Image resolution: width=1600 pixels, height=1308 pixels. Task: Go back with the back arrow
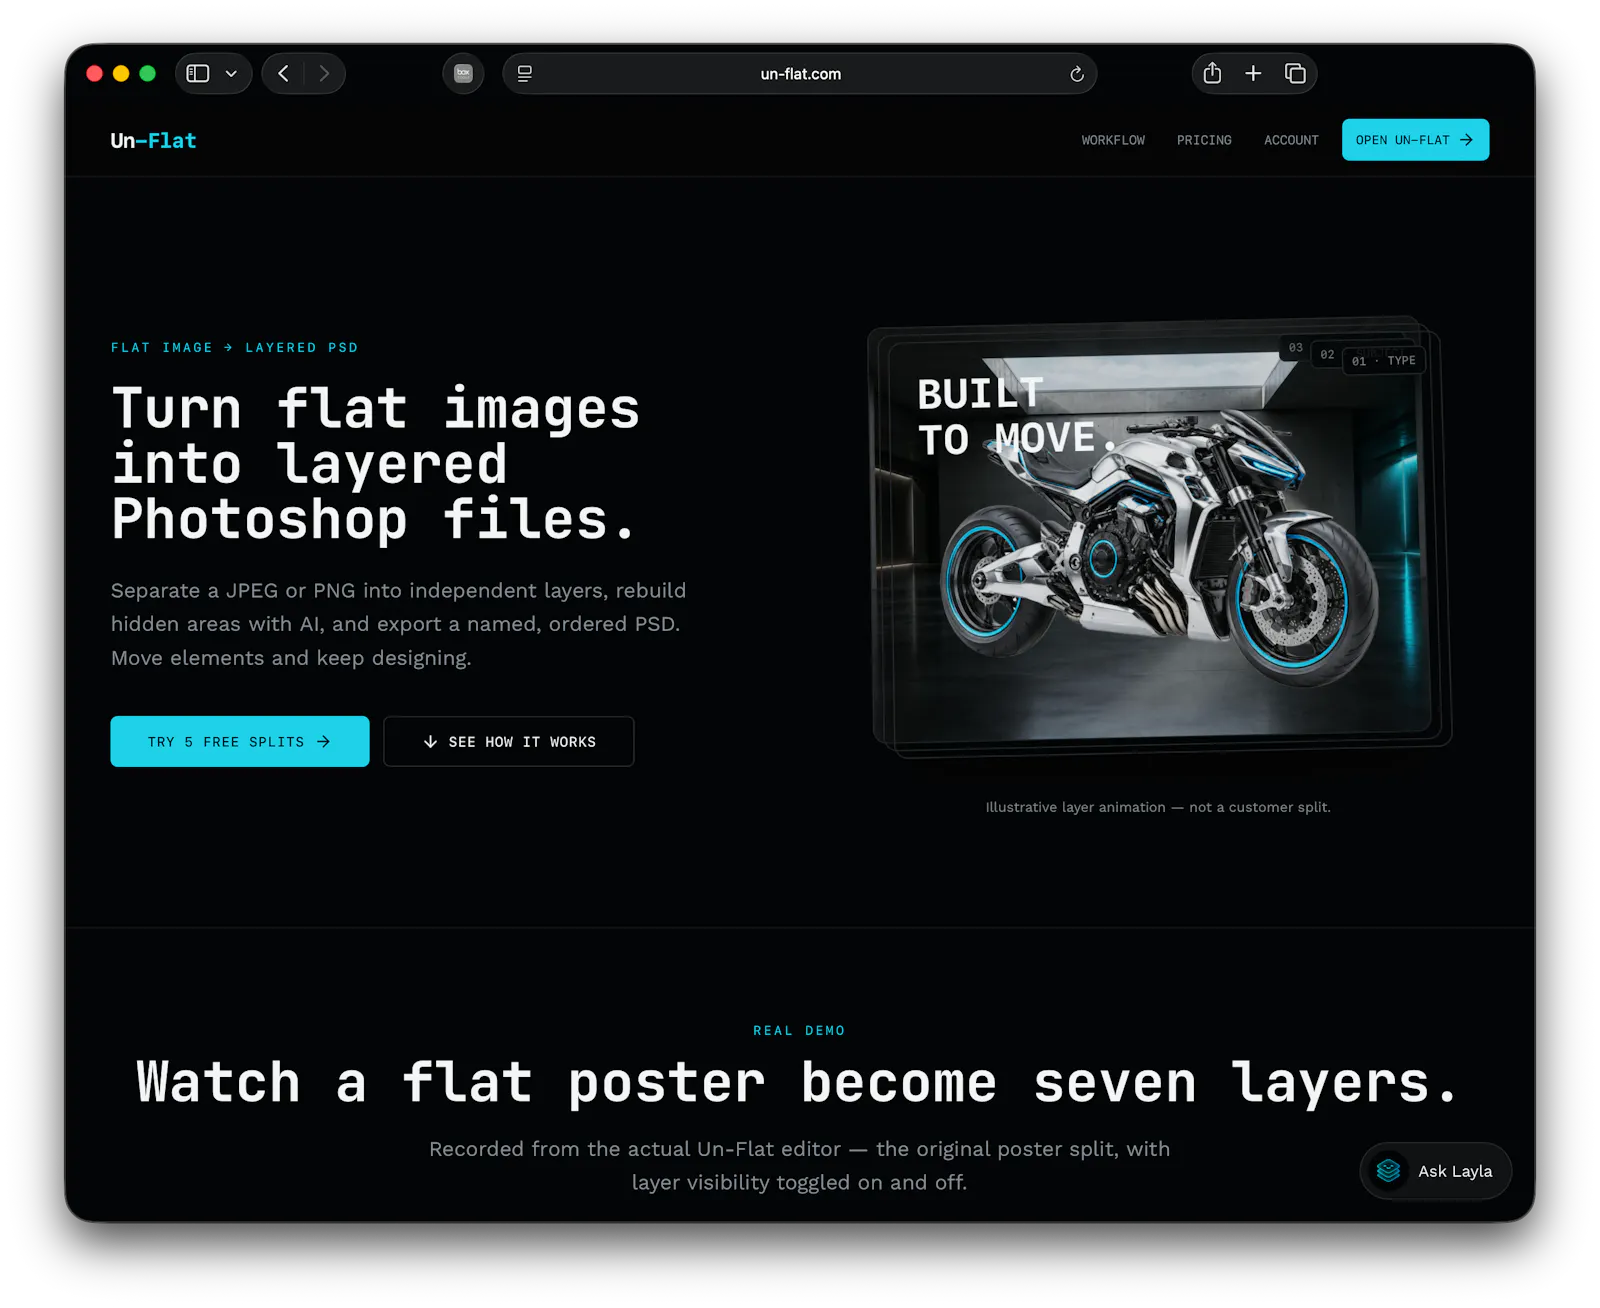[284, 74]
